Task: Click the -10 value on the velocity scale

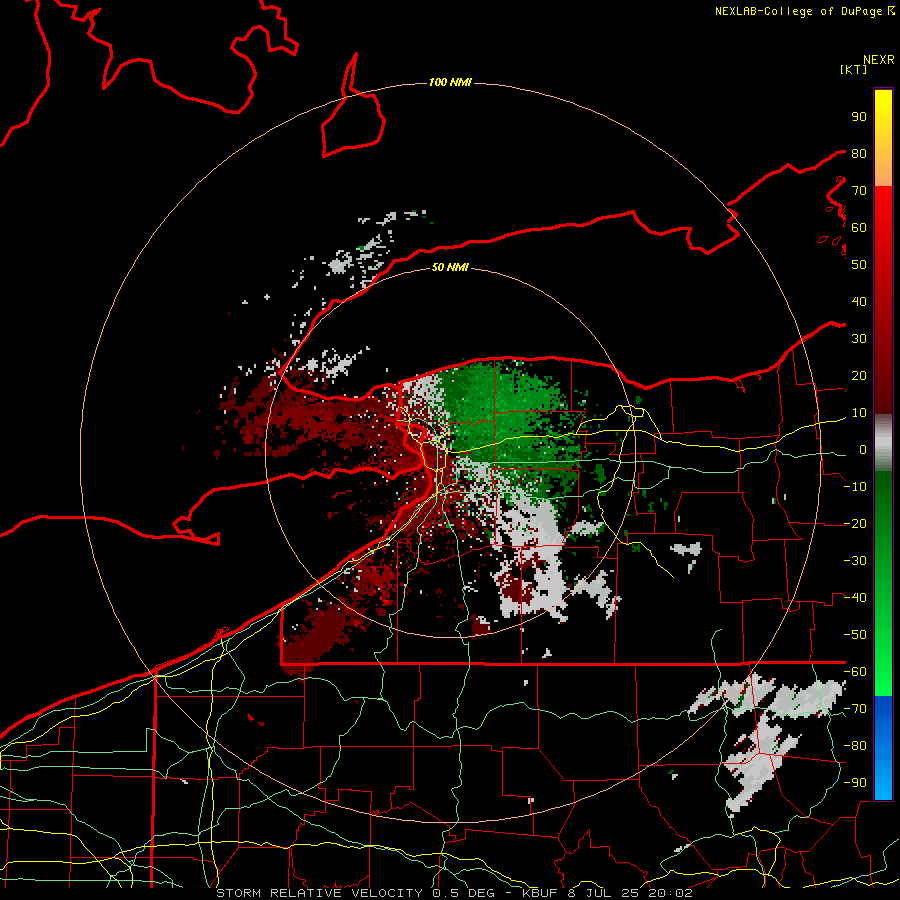Action: [855, 487]
